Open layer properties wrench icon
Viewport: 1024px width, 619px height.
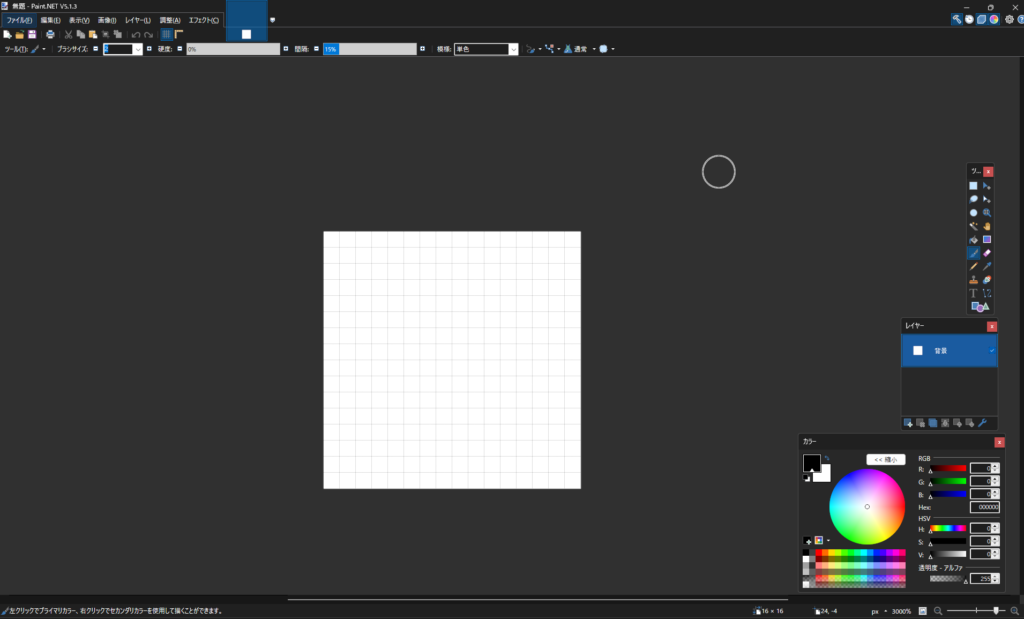tap(982, 423)
